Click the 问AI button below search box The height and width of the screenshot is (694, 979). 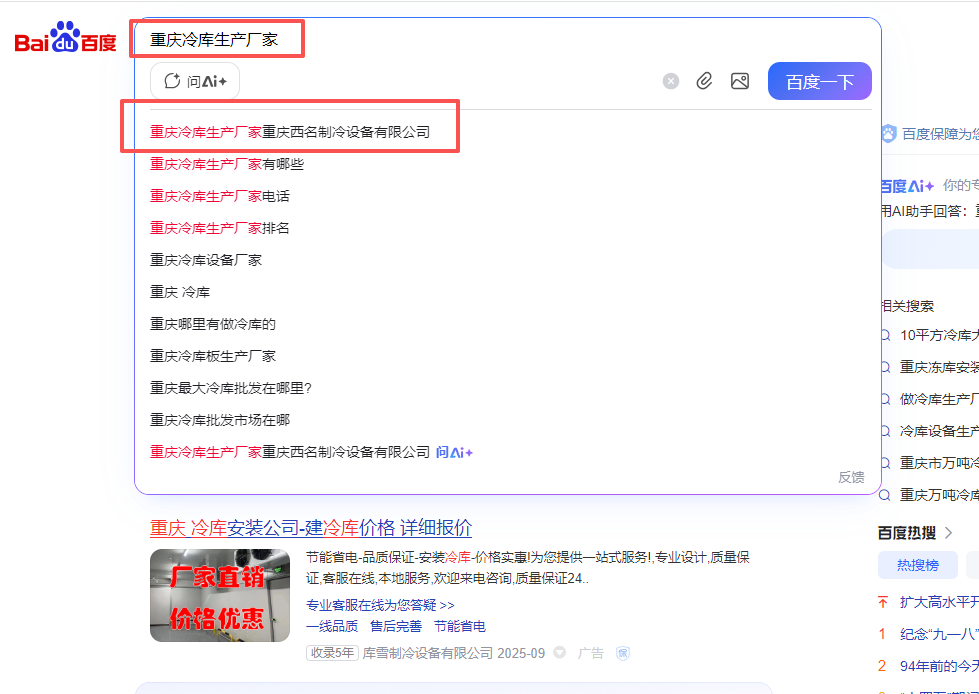195,82
